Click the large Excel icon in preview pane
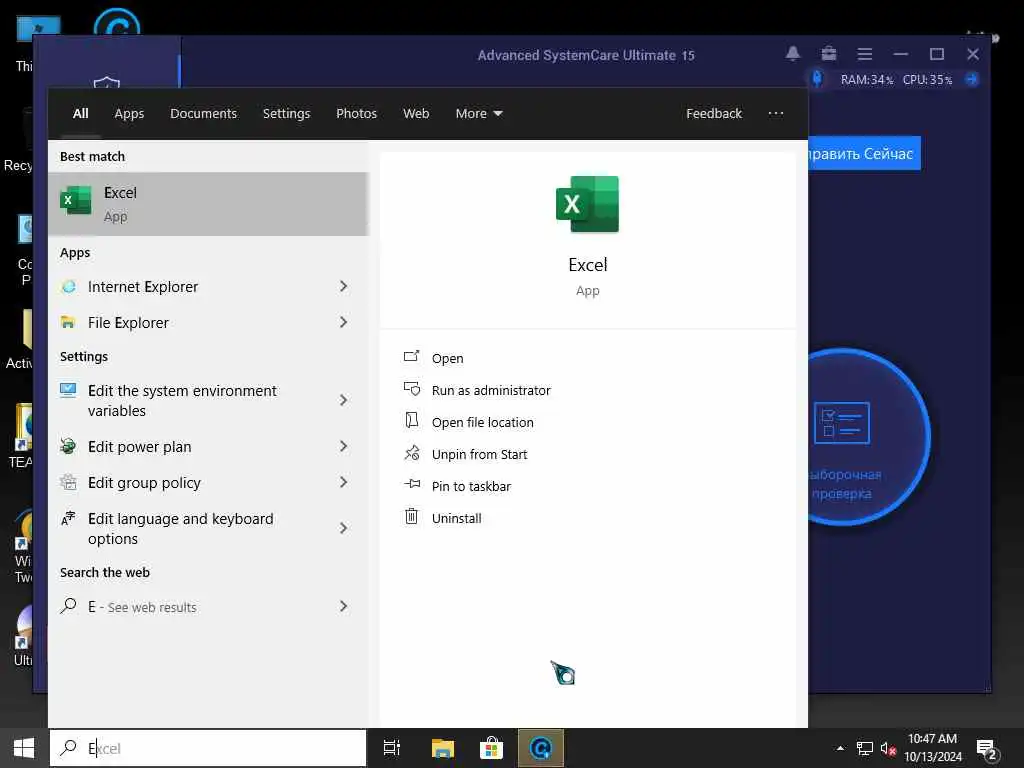This screenshot has height=768, width=1024. tap(587, 204)
